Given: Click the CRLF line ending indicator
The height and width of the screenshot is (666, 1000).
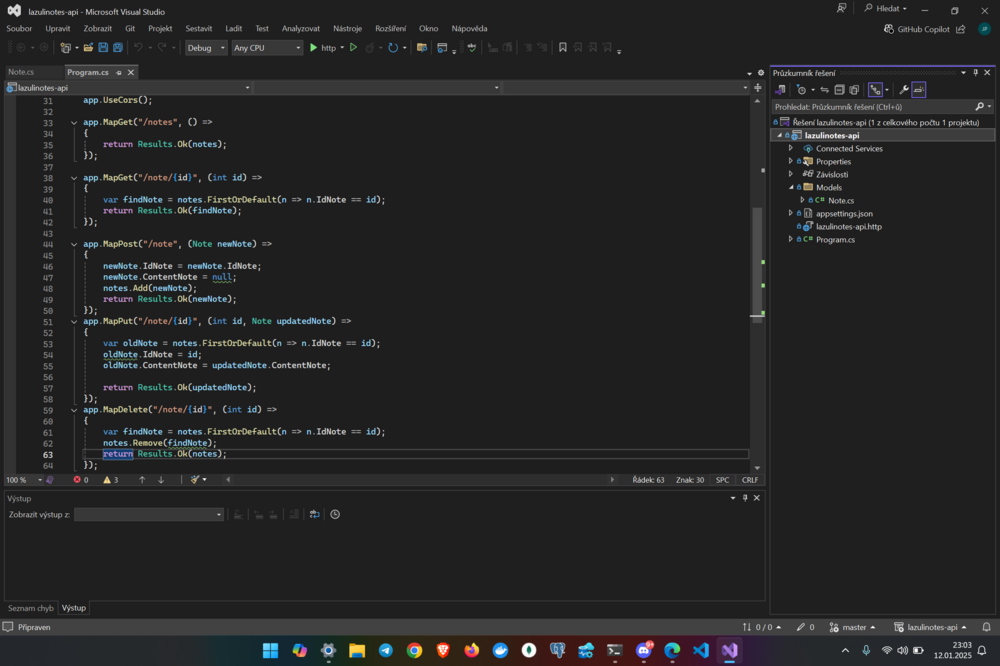Looking at the screenshot, I should pos(750,480).
